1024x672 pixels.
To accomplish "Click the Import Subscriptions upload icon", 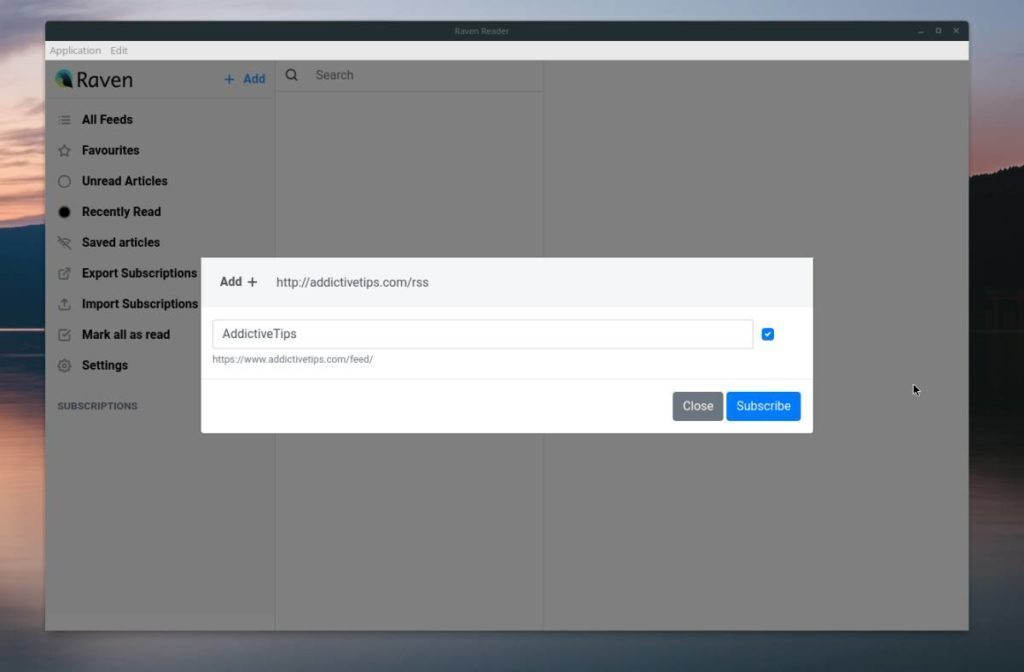I will point(64,304).
